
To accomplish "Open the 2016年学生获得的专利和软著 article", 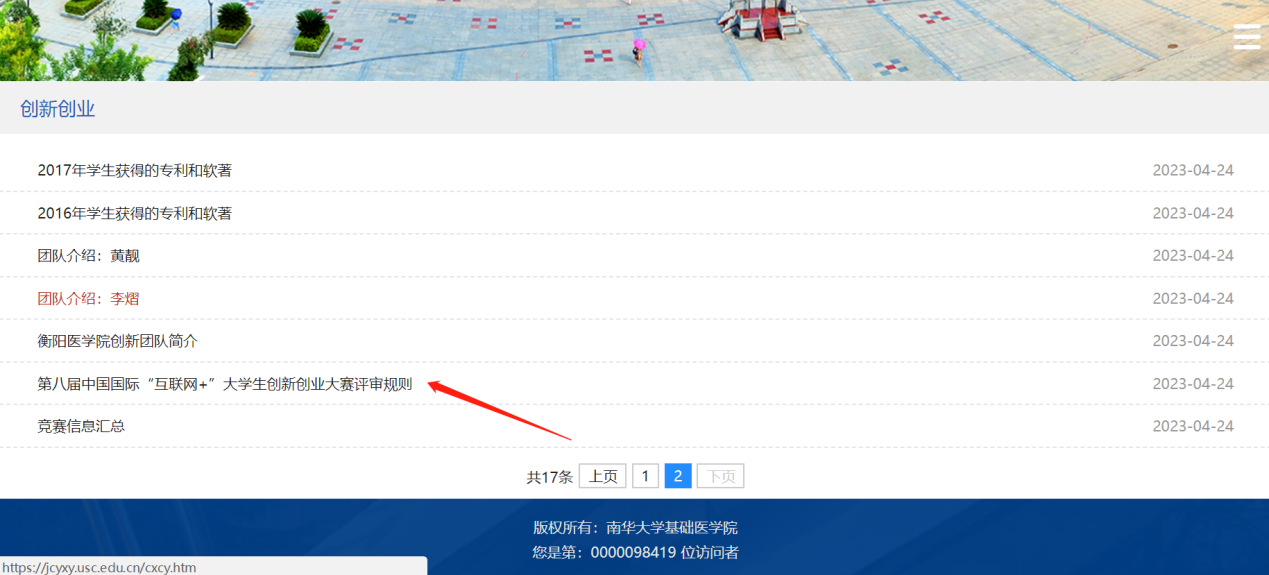I will pyautogui.click(x=135, y=214).
